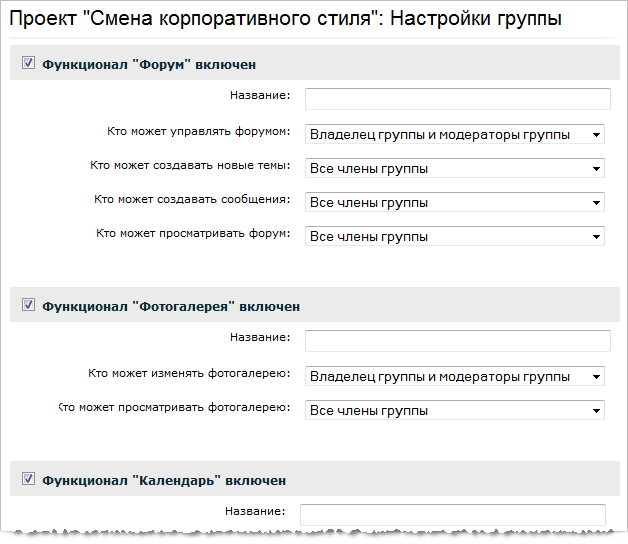Open the "Кто может создавать сообщения" dropdown
Viewport: 628px width, 544px height.
click(454, 202)
